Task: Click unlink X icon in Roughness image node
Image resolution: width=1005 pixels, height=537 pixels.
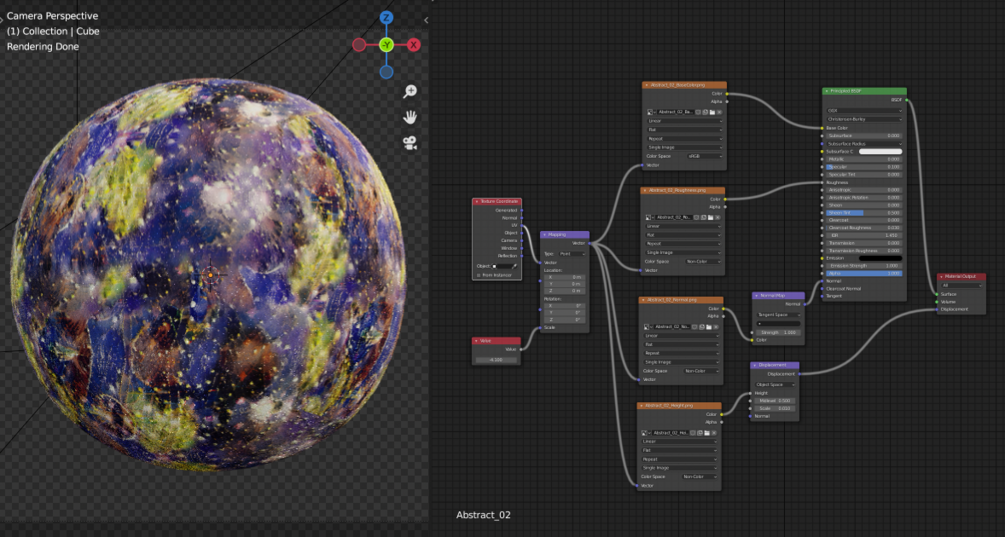Action: pyautogui.click(x=718, y=217)
